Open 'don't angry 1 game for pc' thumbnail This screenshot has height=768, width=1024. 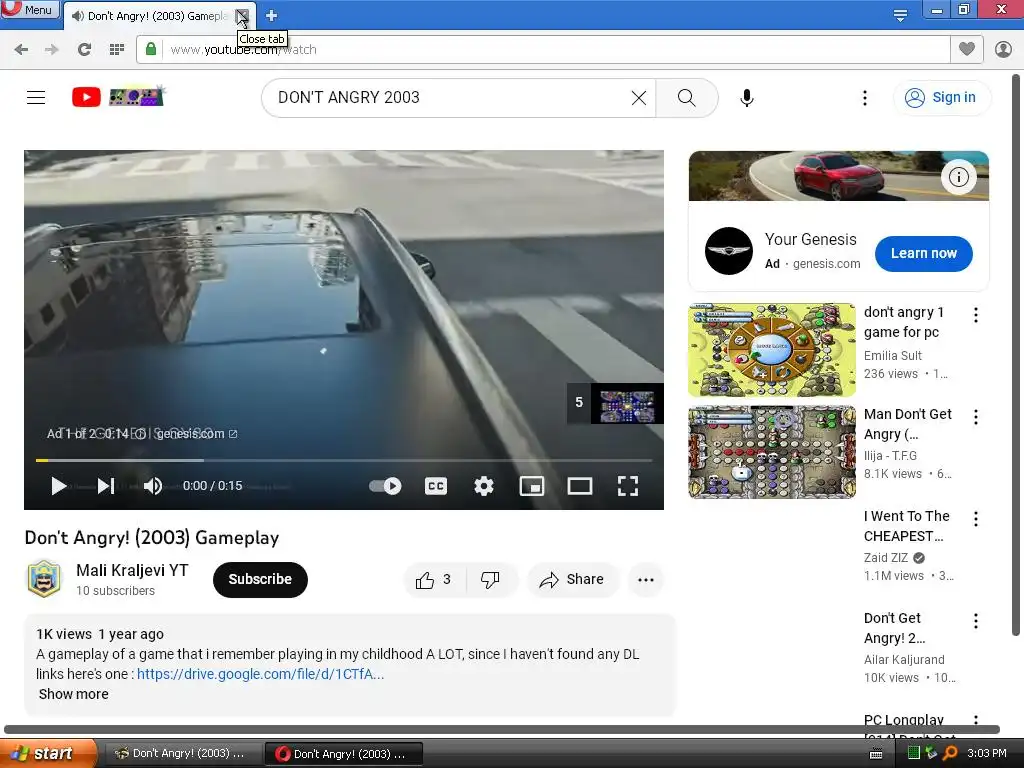[x=772, y=350]
